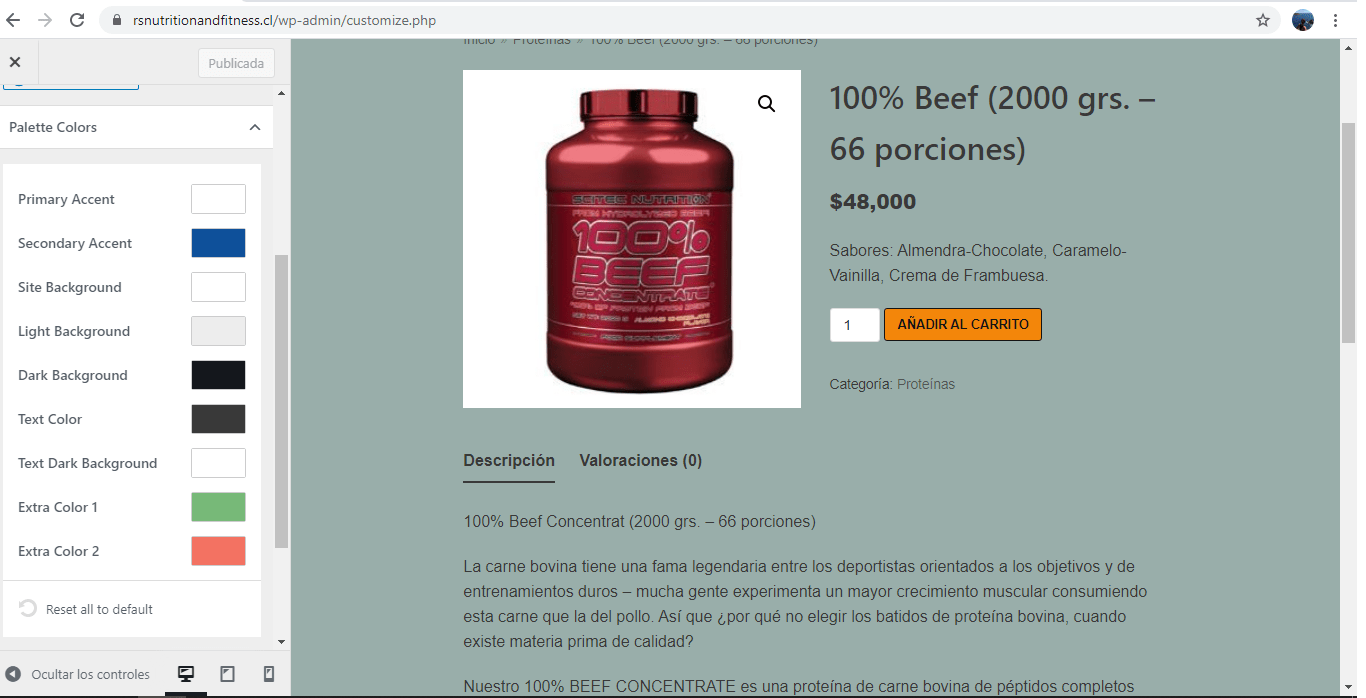Viewport: 1366px width, 698px height.
Task: Open the Chrome three-dot menu
Action: [x=1335, y=20]
